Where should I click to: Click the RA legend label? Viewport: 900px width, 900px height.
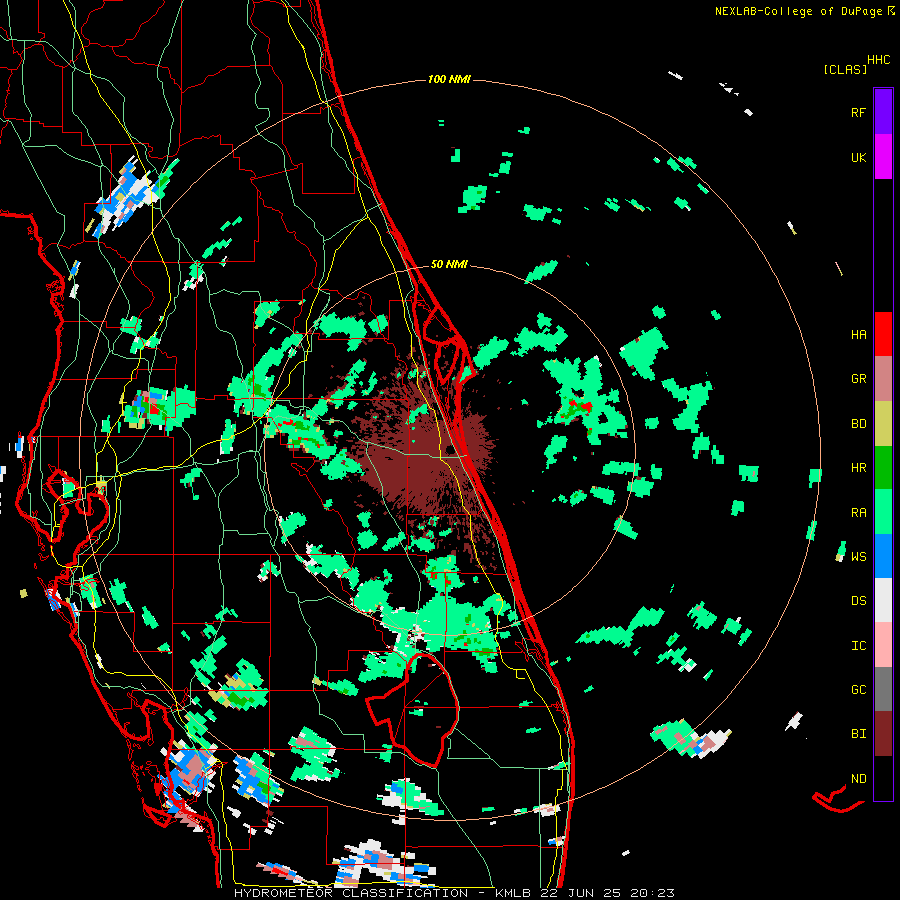pyautogui.click(x=858, y=513)
